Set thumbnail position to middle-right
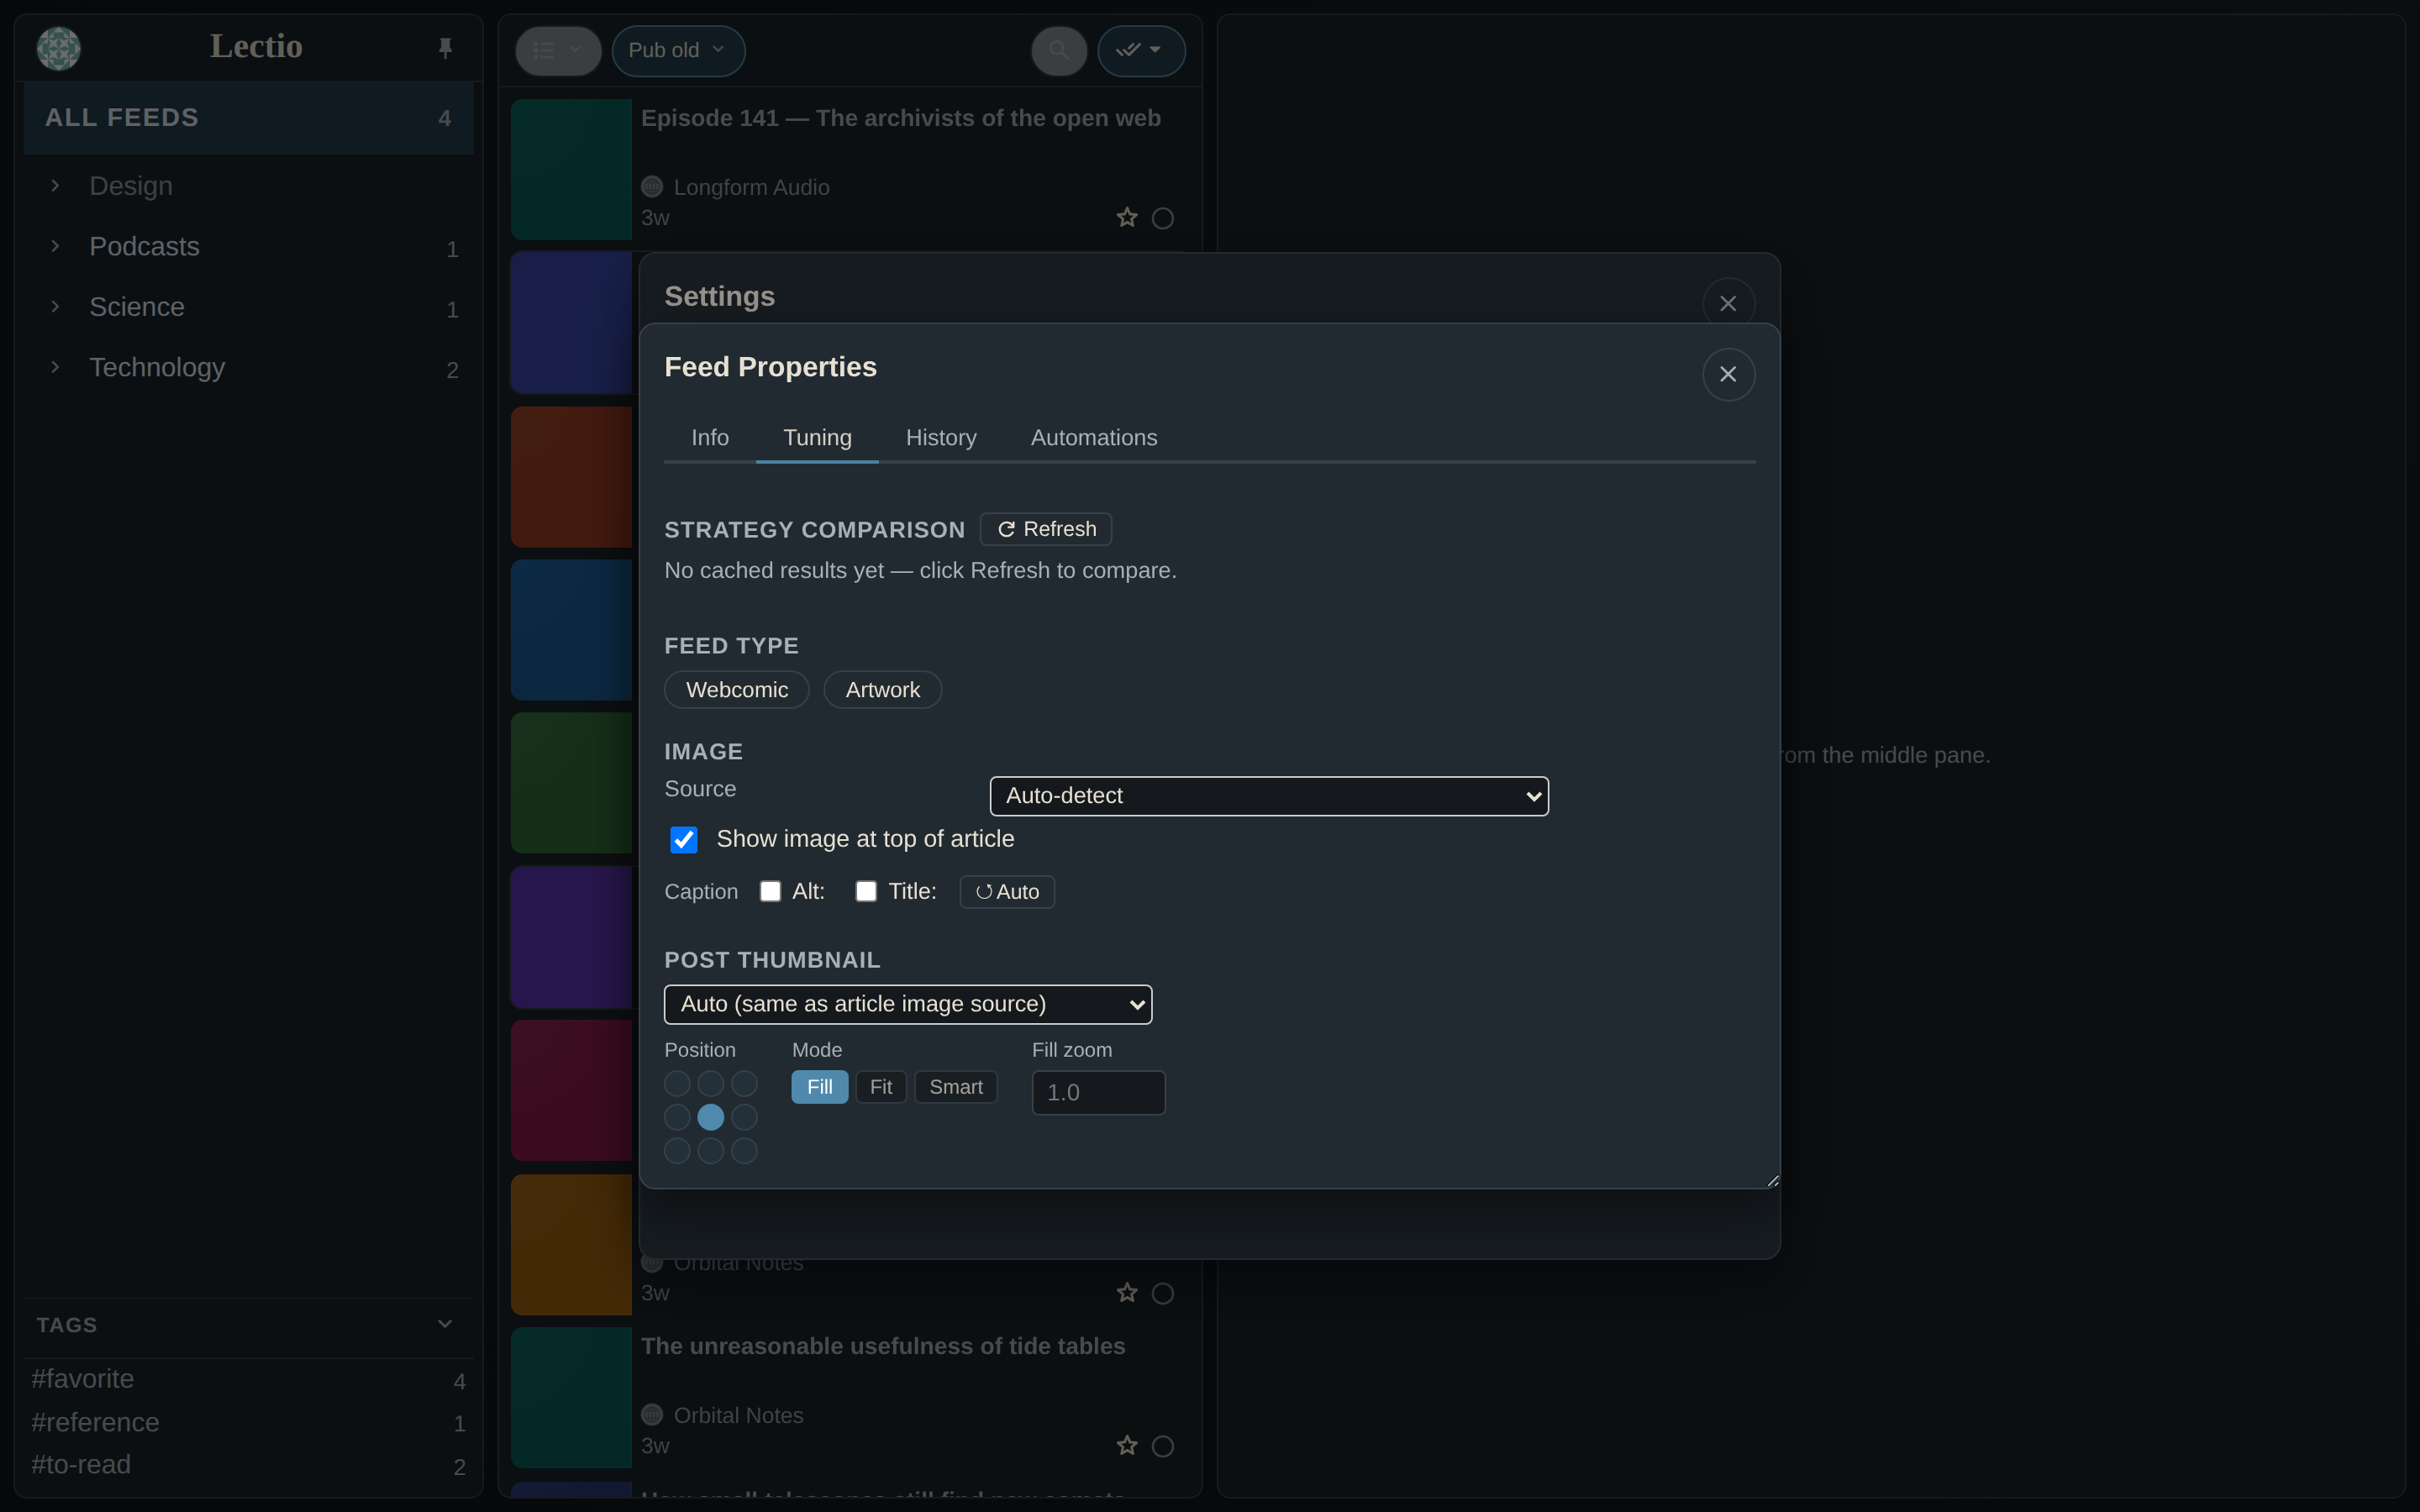 pos(744,1117)
